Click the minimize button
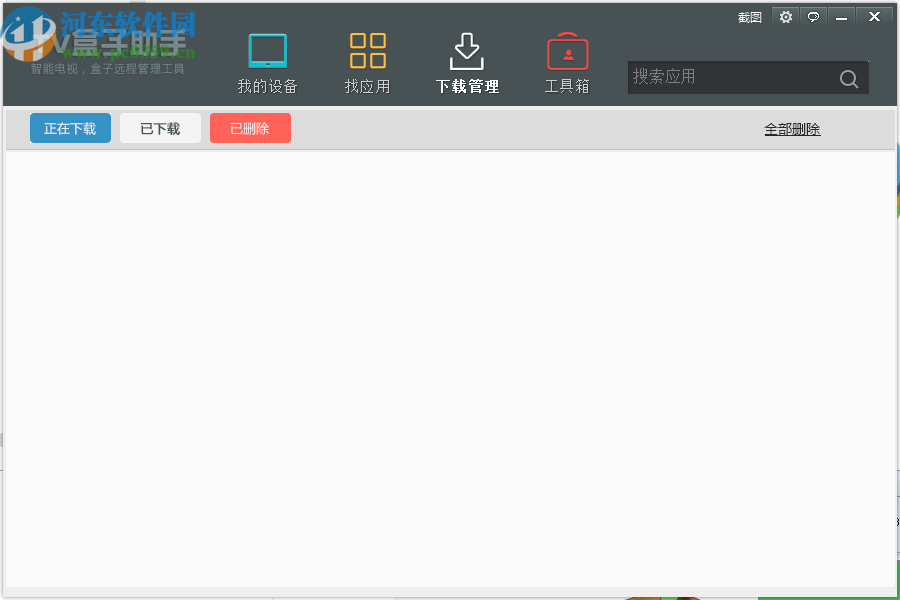 tap(841, 17)
